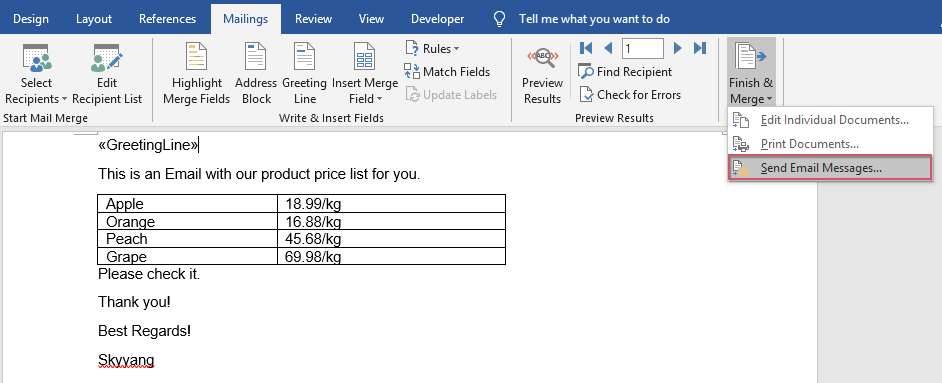Click the Grape table cell
The height and width of the screenshot is (383, 942).
pyautogui.click(x=187, y=256)
